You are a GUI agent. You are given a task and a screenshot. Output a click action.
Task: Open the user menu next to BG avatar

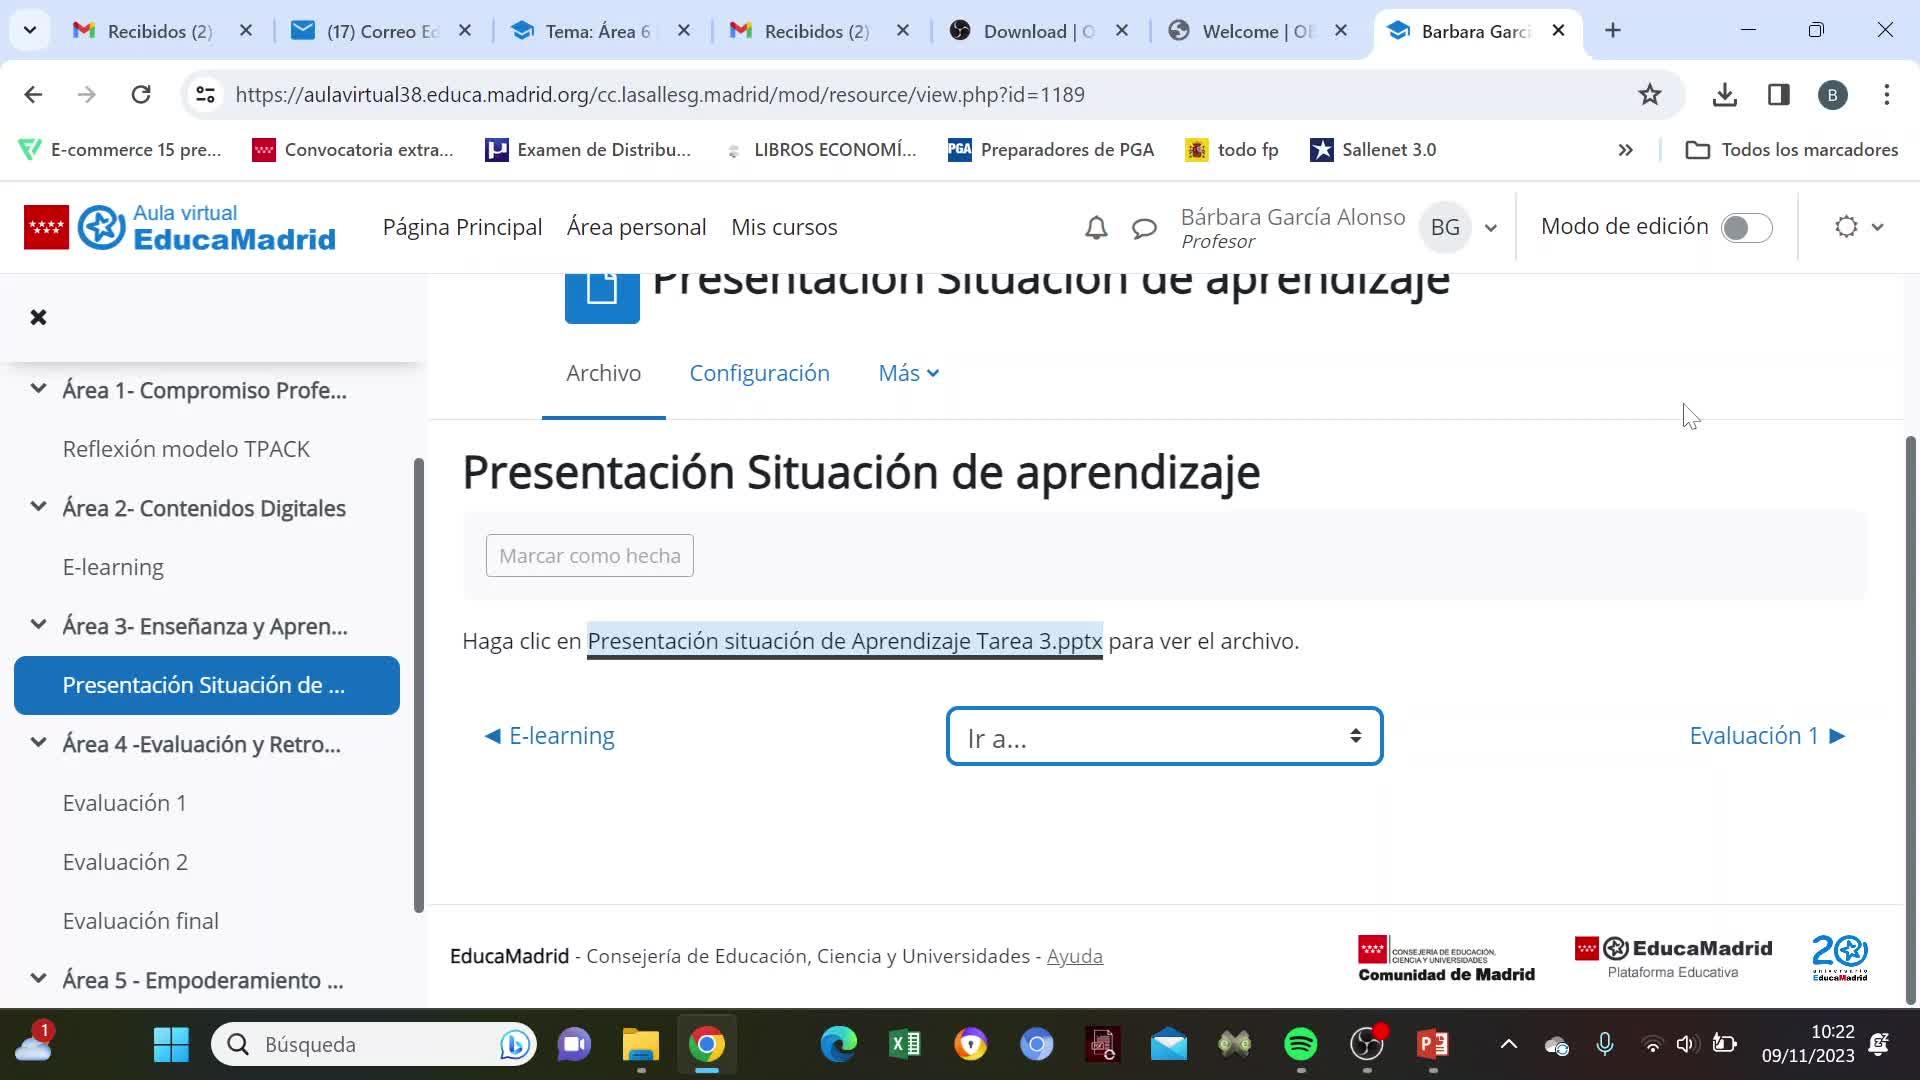pyautogui.click(x=1490, y=228)
